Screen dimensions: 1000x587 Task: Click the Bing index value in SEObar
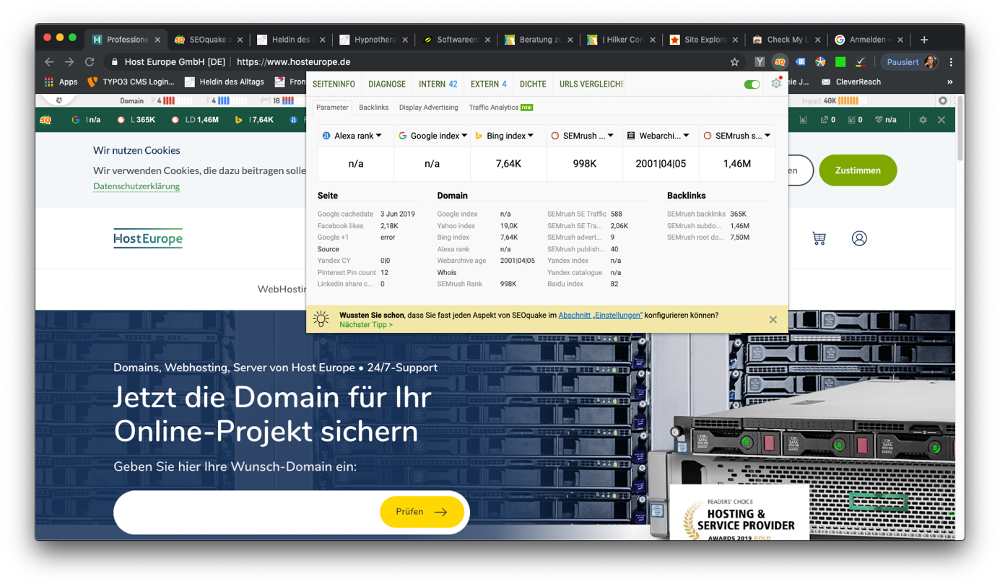click(255, 119)
